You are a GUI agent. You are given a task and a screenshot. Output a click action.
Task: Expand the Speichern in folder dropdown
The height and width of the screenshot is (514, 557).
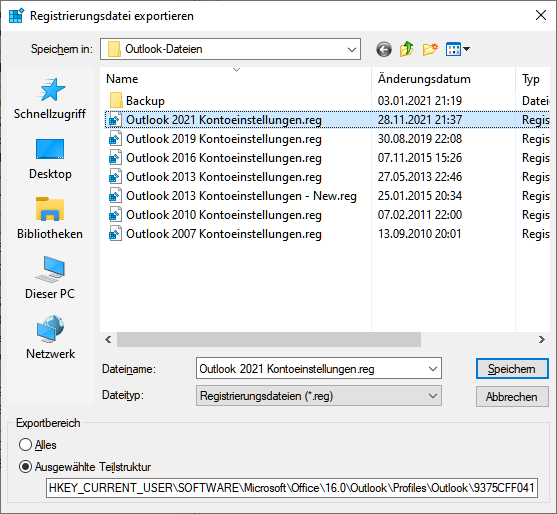352,49
